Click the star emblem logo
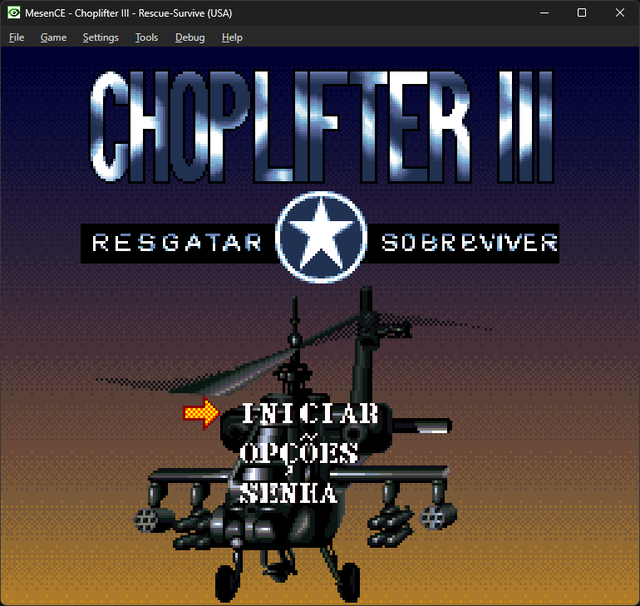Screen dimensions: 640x606 point(321,237)
